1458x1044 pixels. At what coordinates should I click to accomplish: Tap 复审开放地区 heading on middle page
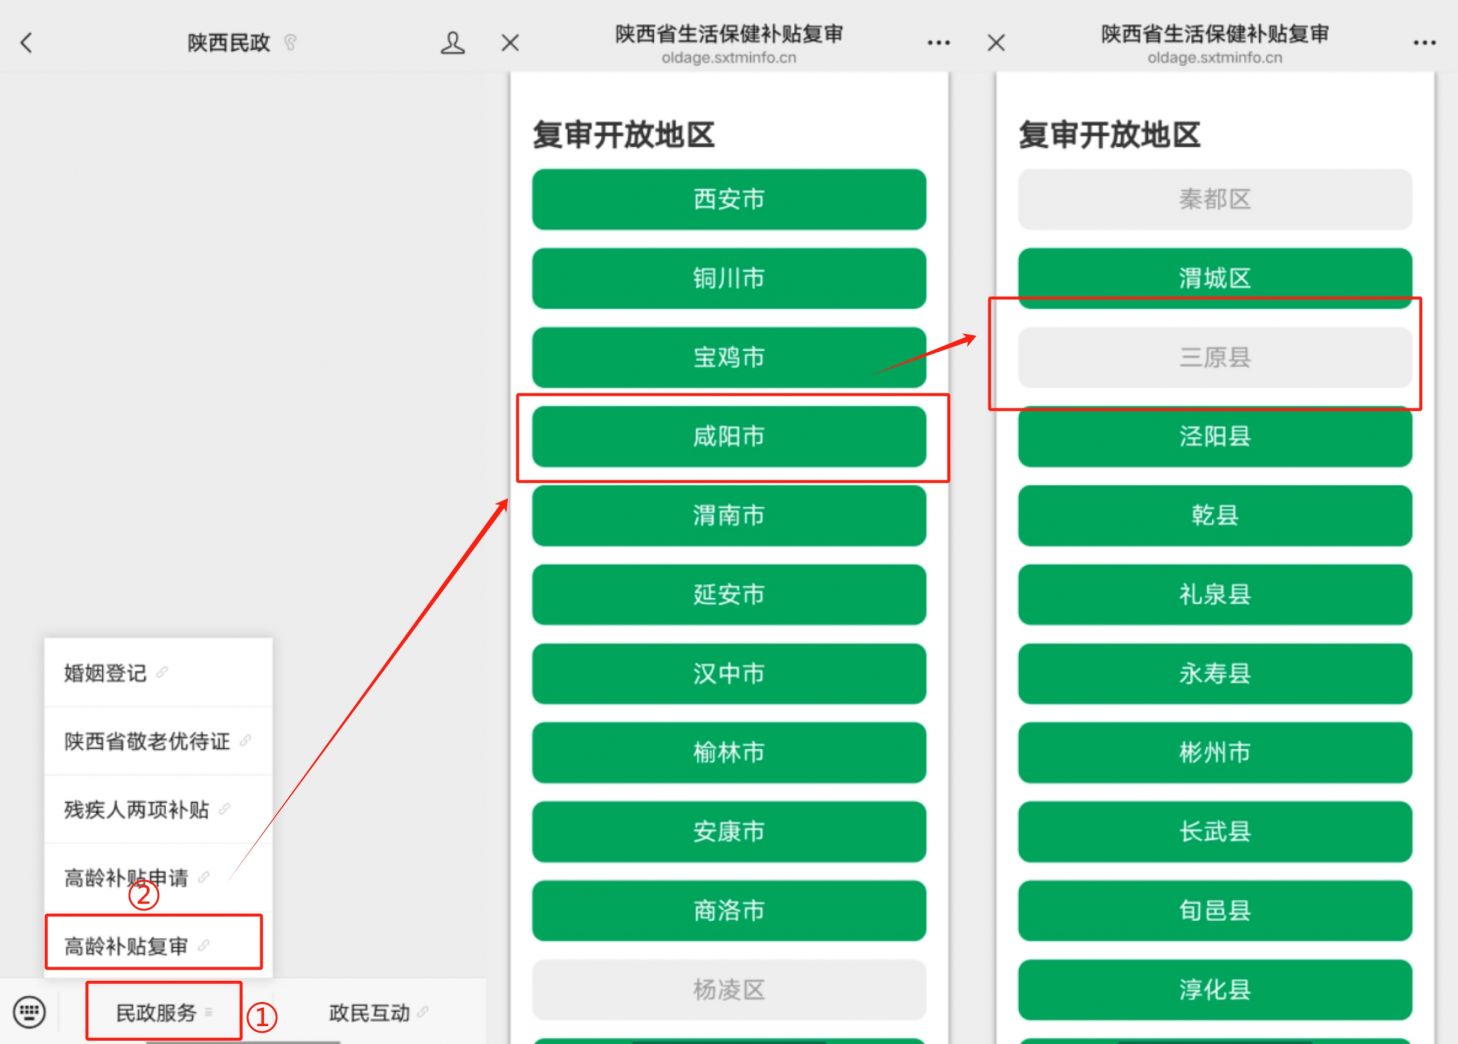pyautogui.click(x=624, y=134)
